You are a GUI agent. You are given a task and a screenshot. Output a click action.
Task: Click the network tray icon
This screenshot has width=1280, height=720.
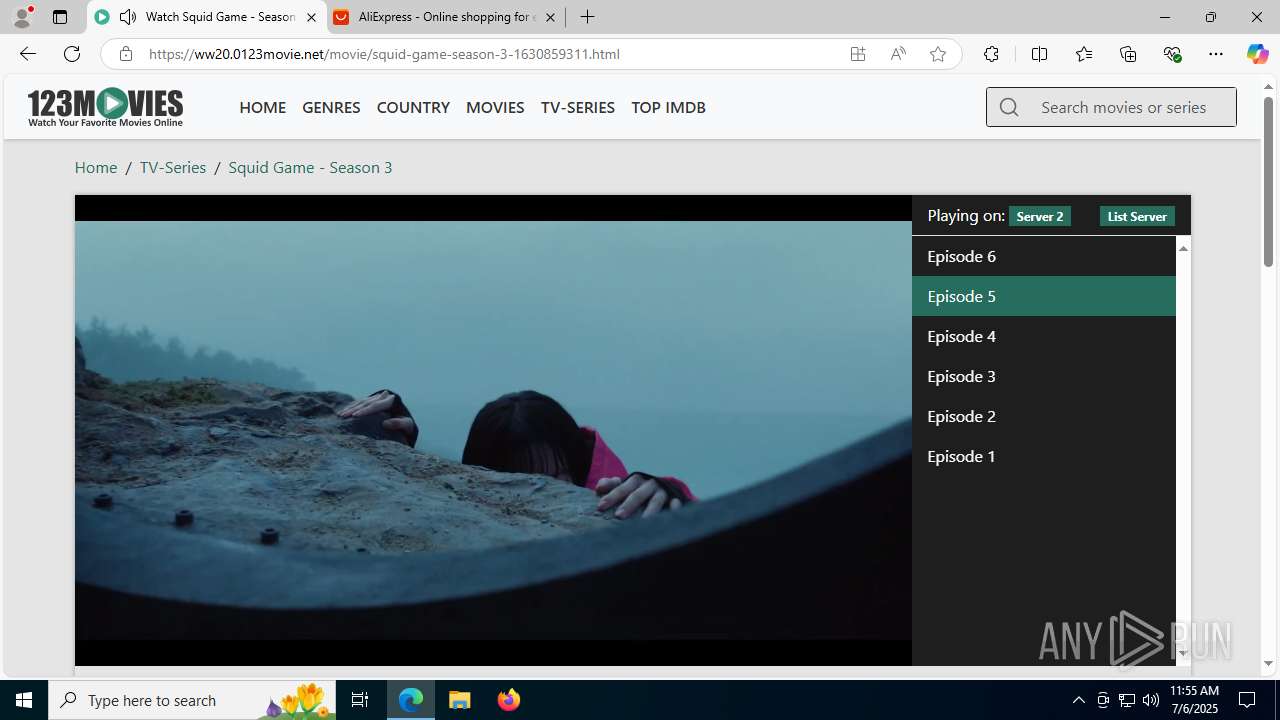point(1127,700)
